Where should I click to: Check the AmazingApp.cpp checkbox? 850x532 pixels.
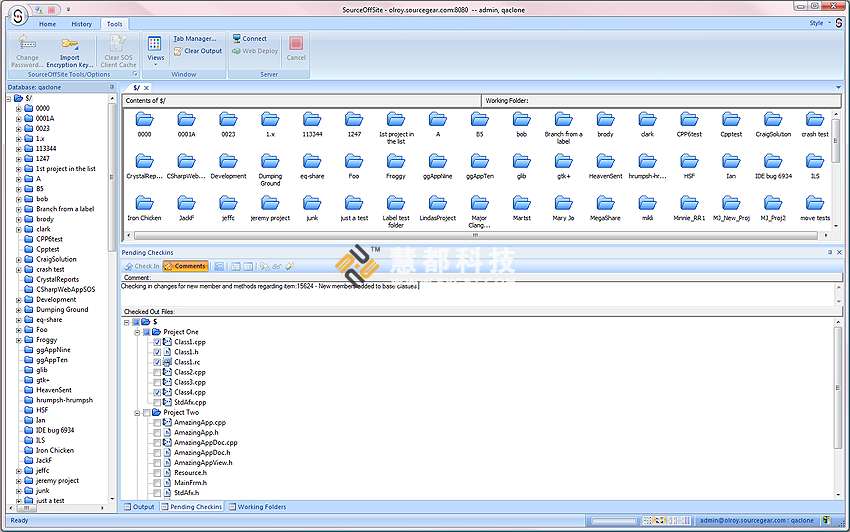pos(157,422)
